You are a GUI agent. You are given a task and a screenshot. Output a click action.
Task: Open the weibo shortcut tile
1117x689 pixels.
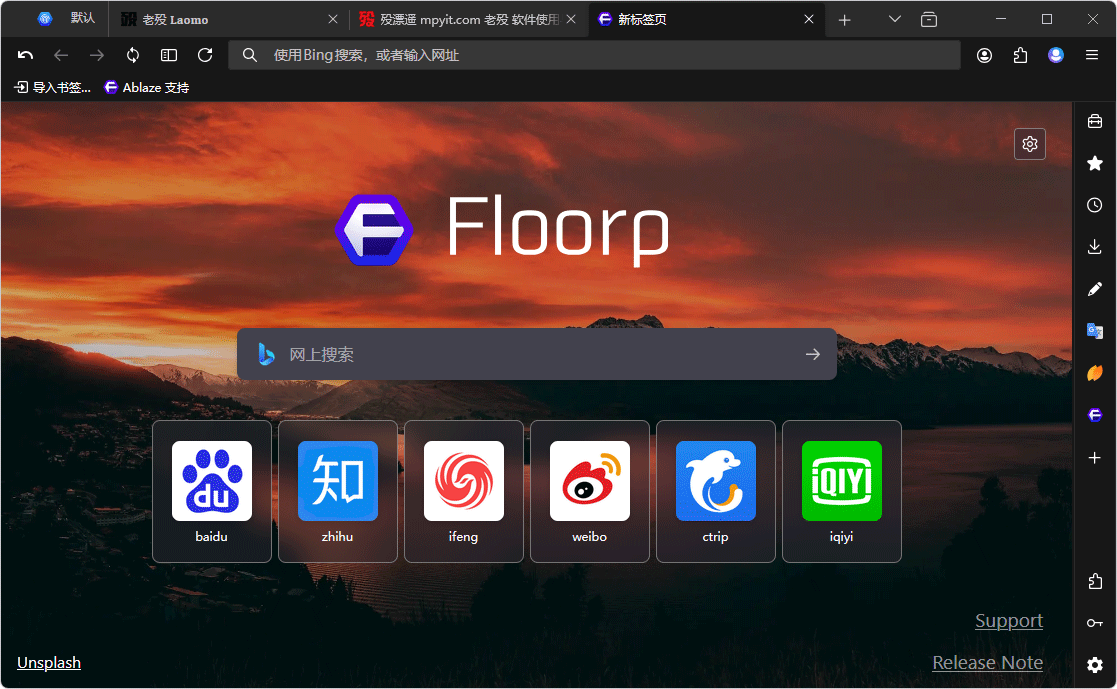[x=590, y=492]
